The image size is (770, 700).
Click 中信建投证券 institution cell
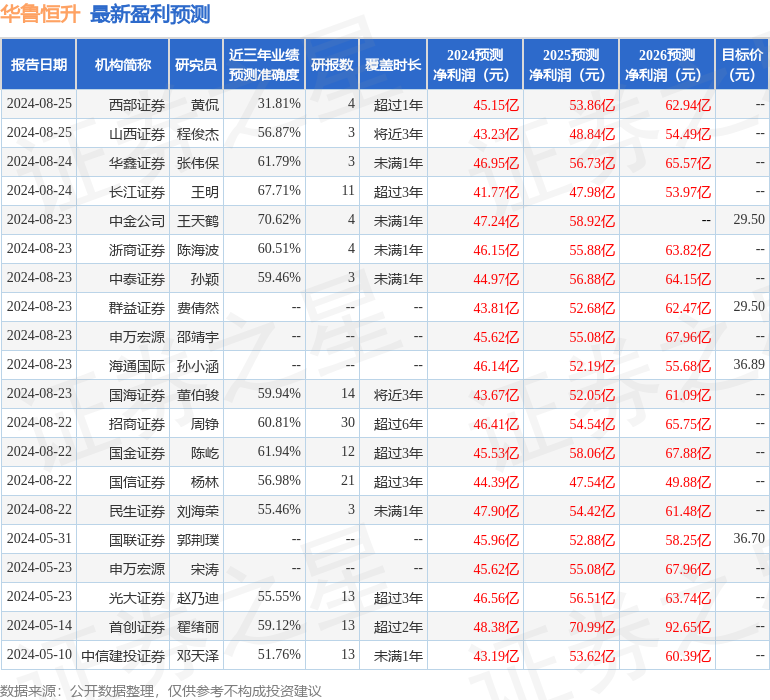(x=123, y=655)
